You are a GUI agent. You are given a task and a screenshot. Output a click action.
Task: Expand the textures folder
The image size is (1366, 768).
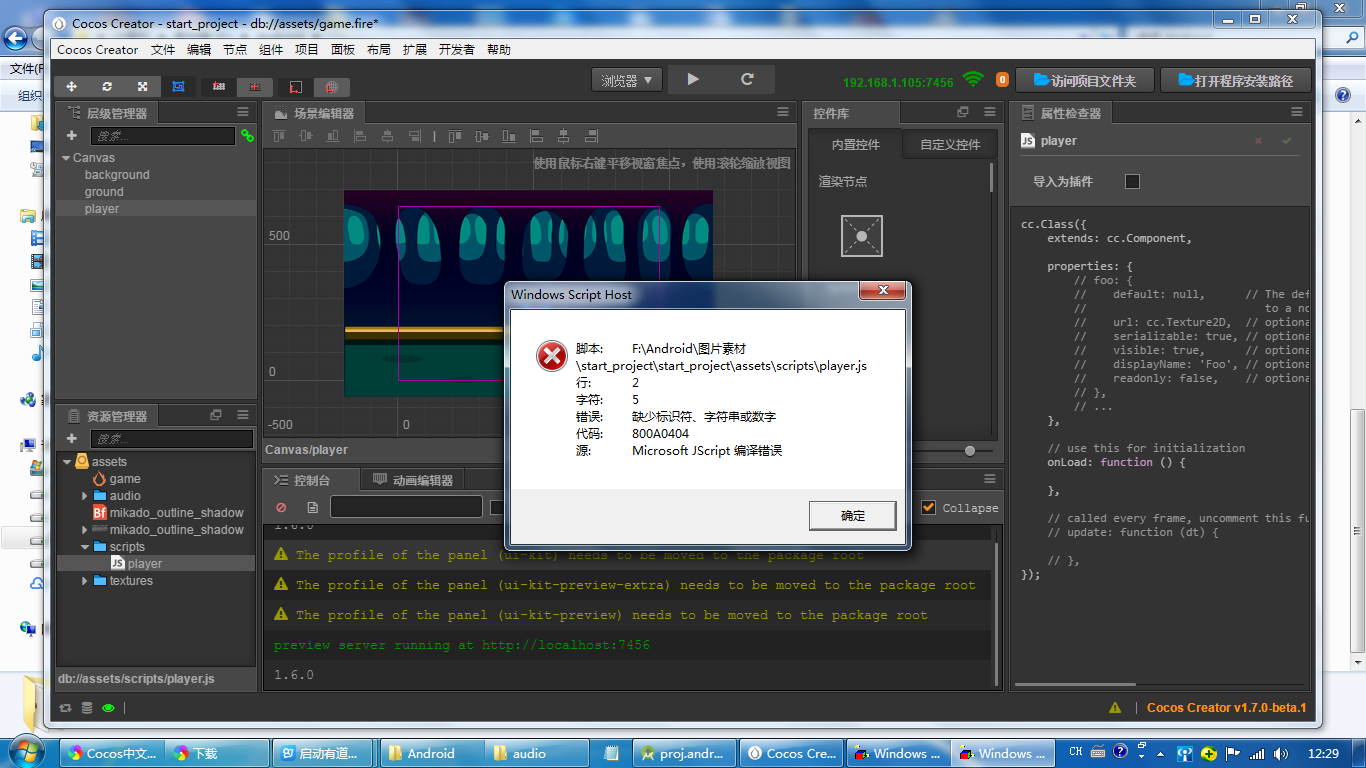(x=85, y=581)
